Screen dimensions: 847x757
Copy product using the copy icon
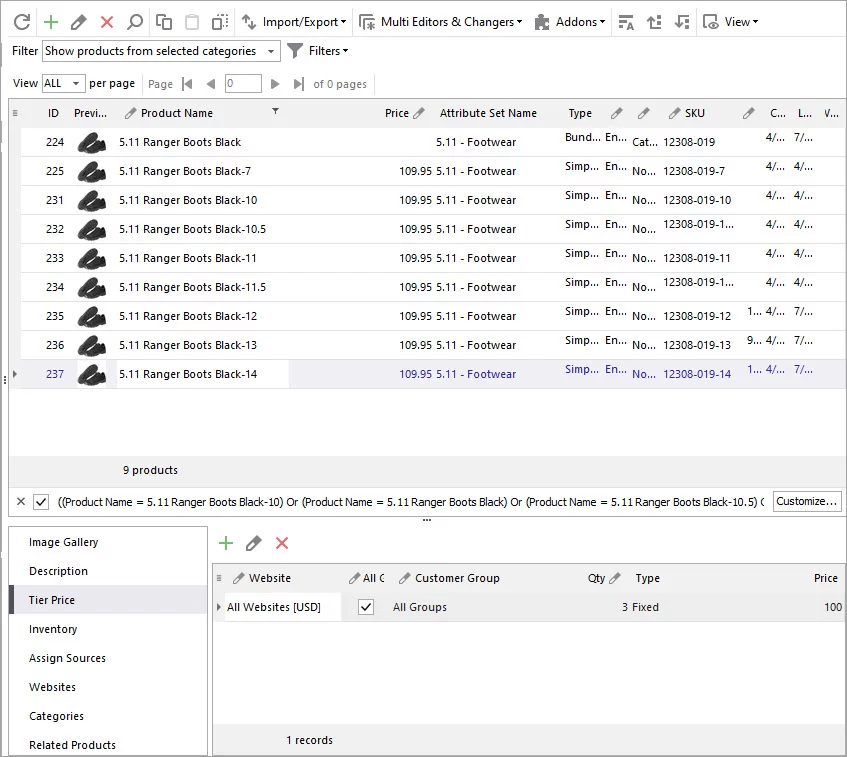[x=164, y=22]
